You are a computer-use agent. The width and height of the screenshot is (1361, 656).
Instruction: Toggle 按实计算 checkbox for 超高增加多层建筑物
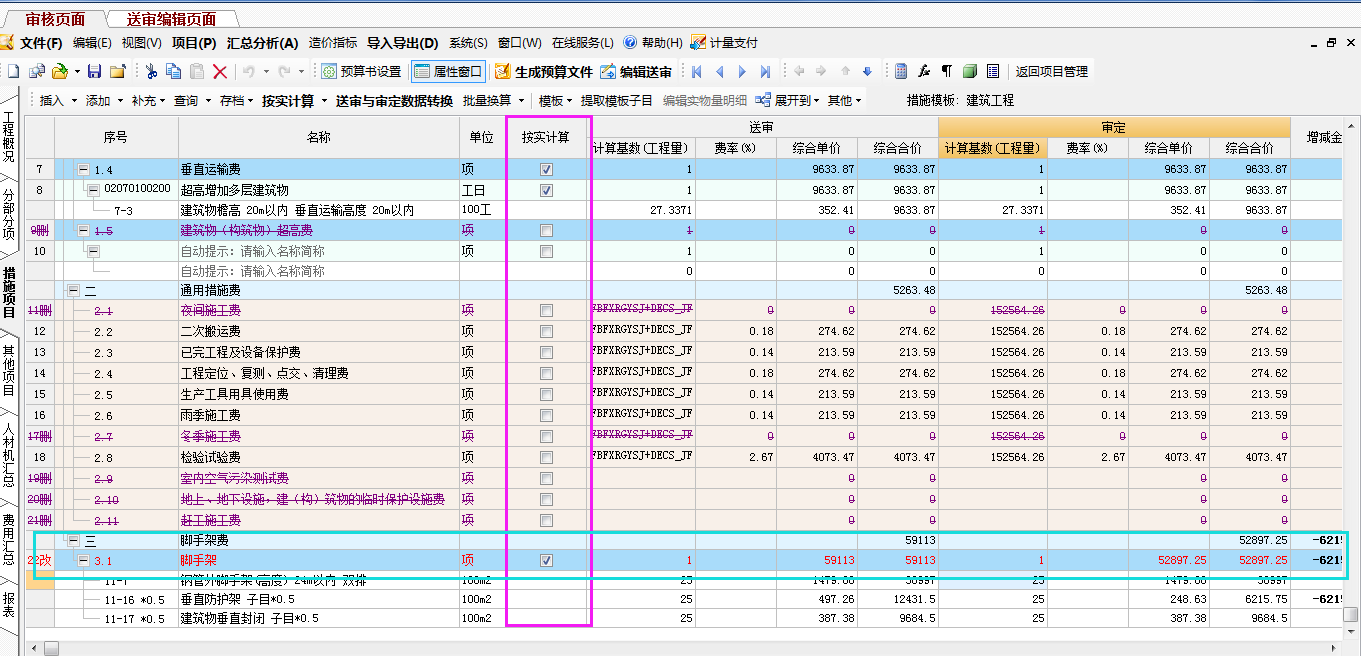click(x=546, y=190)
